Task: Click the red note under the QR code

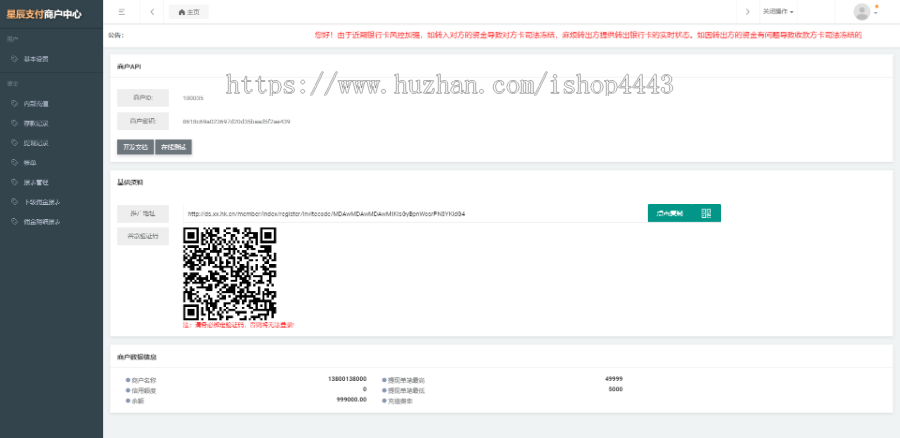Action: click(238, 325)
